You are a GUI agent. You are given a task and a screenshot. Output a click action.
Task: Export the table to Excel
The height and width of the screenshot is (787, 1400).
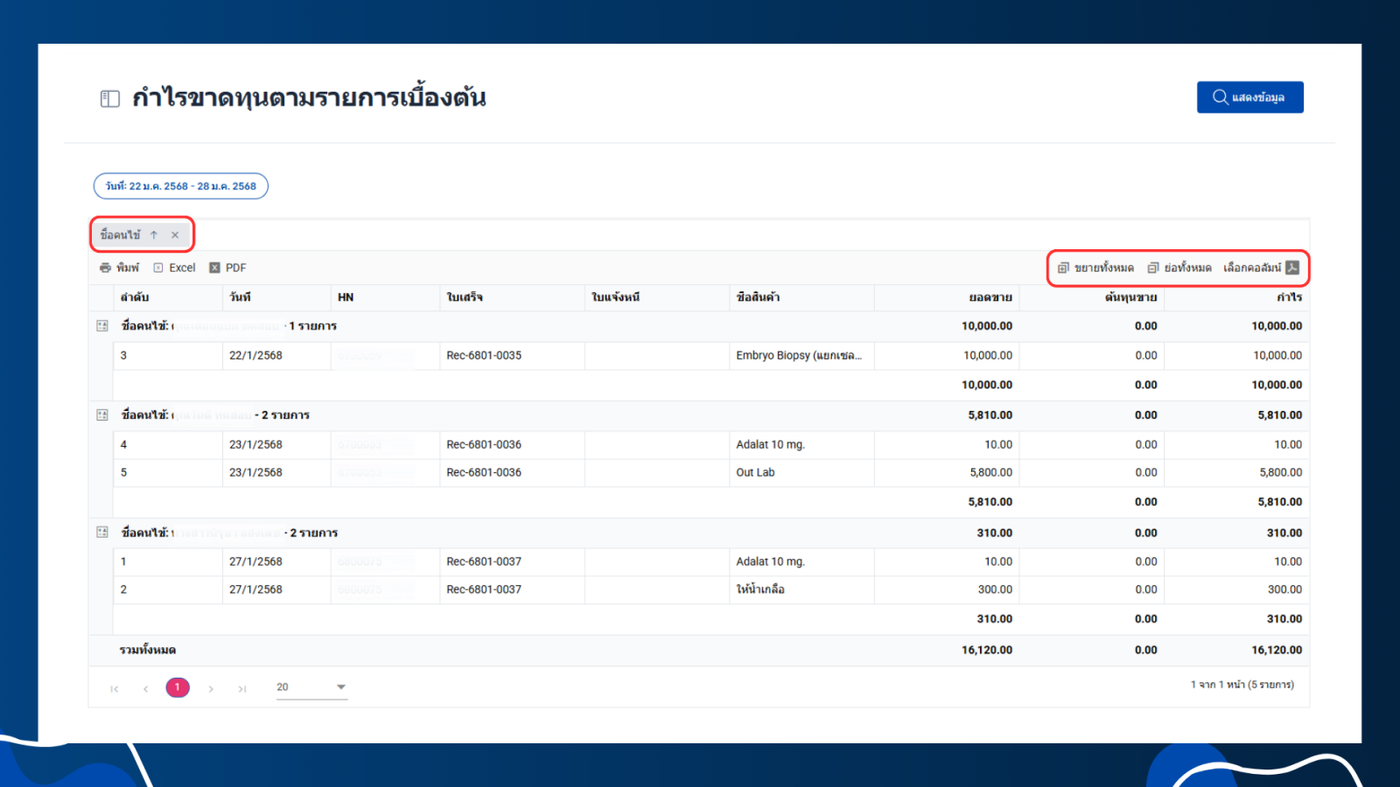tap(174, 268)
